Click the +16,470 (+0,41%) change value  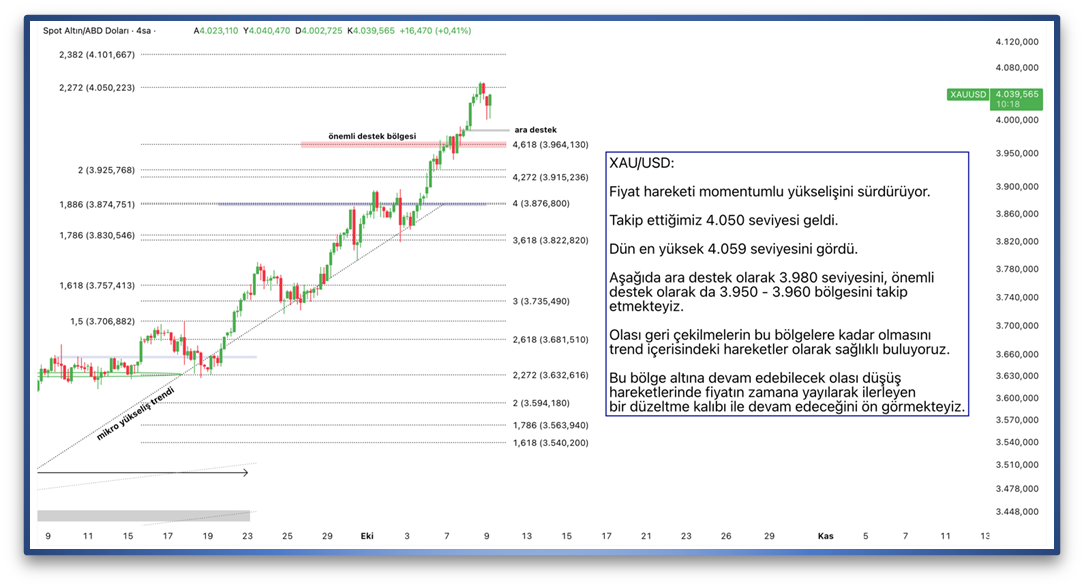click(x=435, y=31)
